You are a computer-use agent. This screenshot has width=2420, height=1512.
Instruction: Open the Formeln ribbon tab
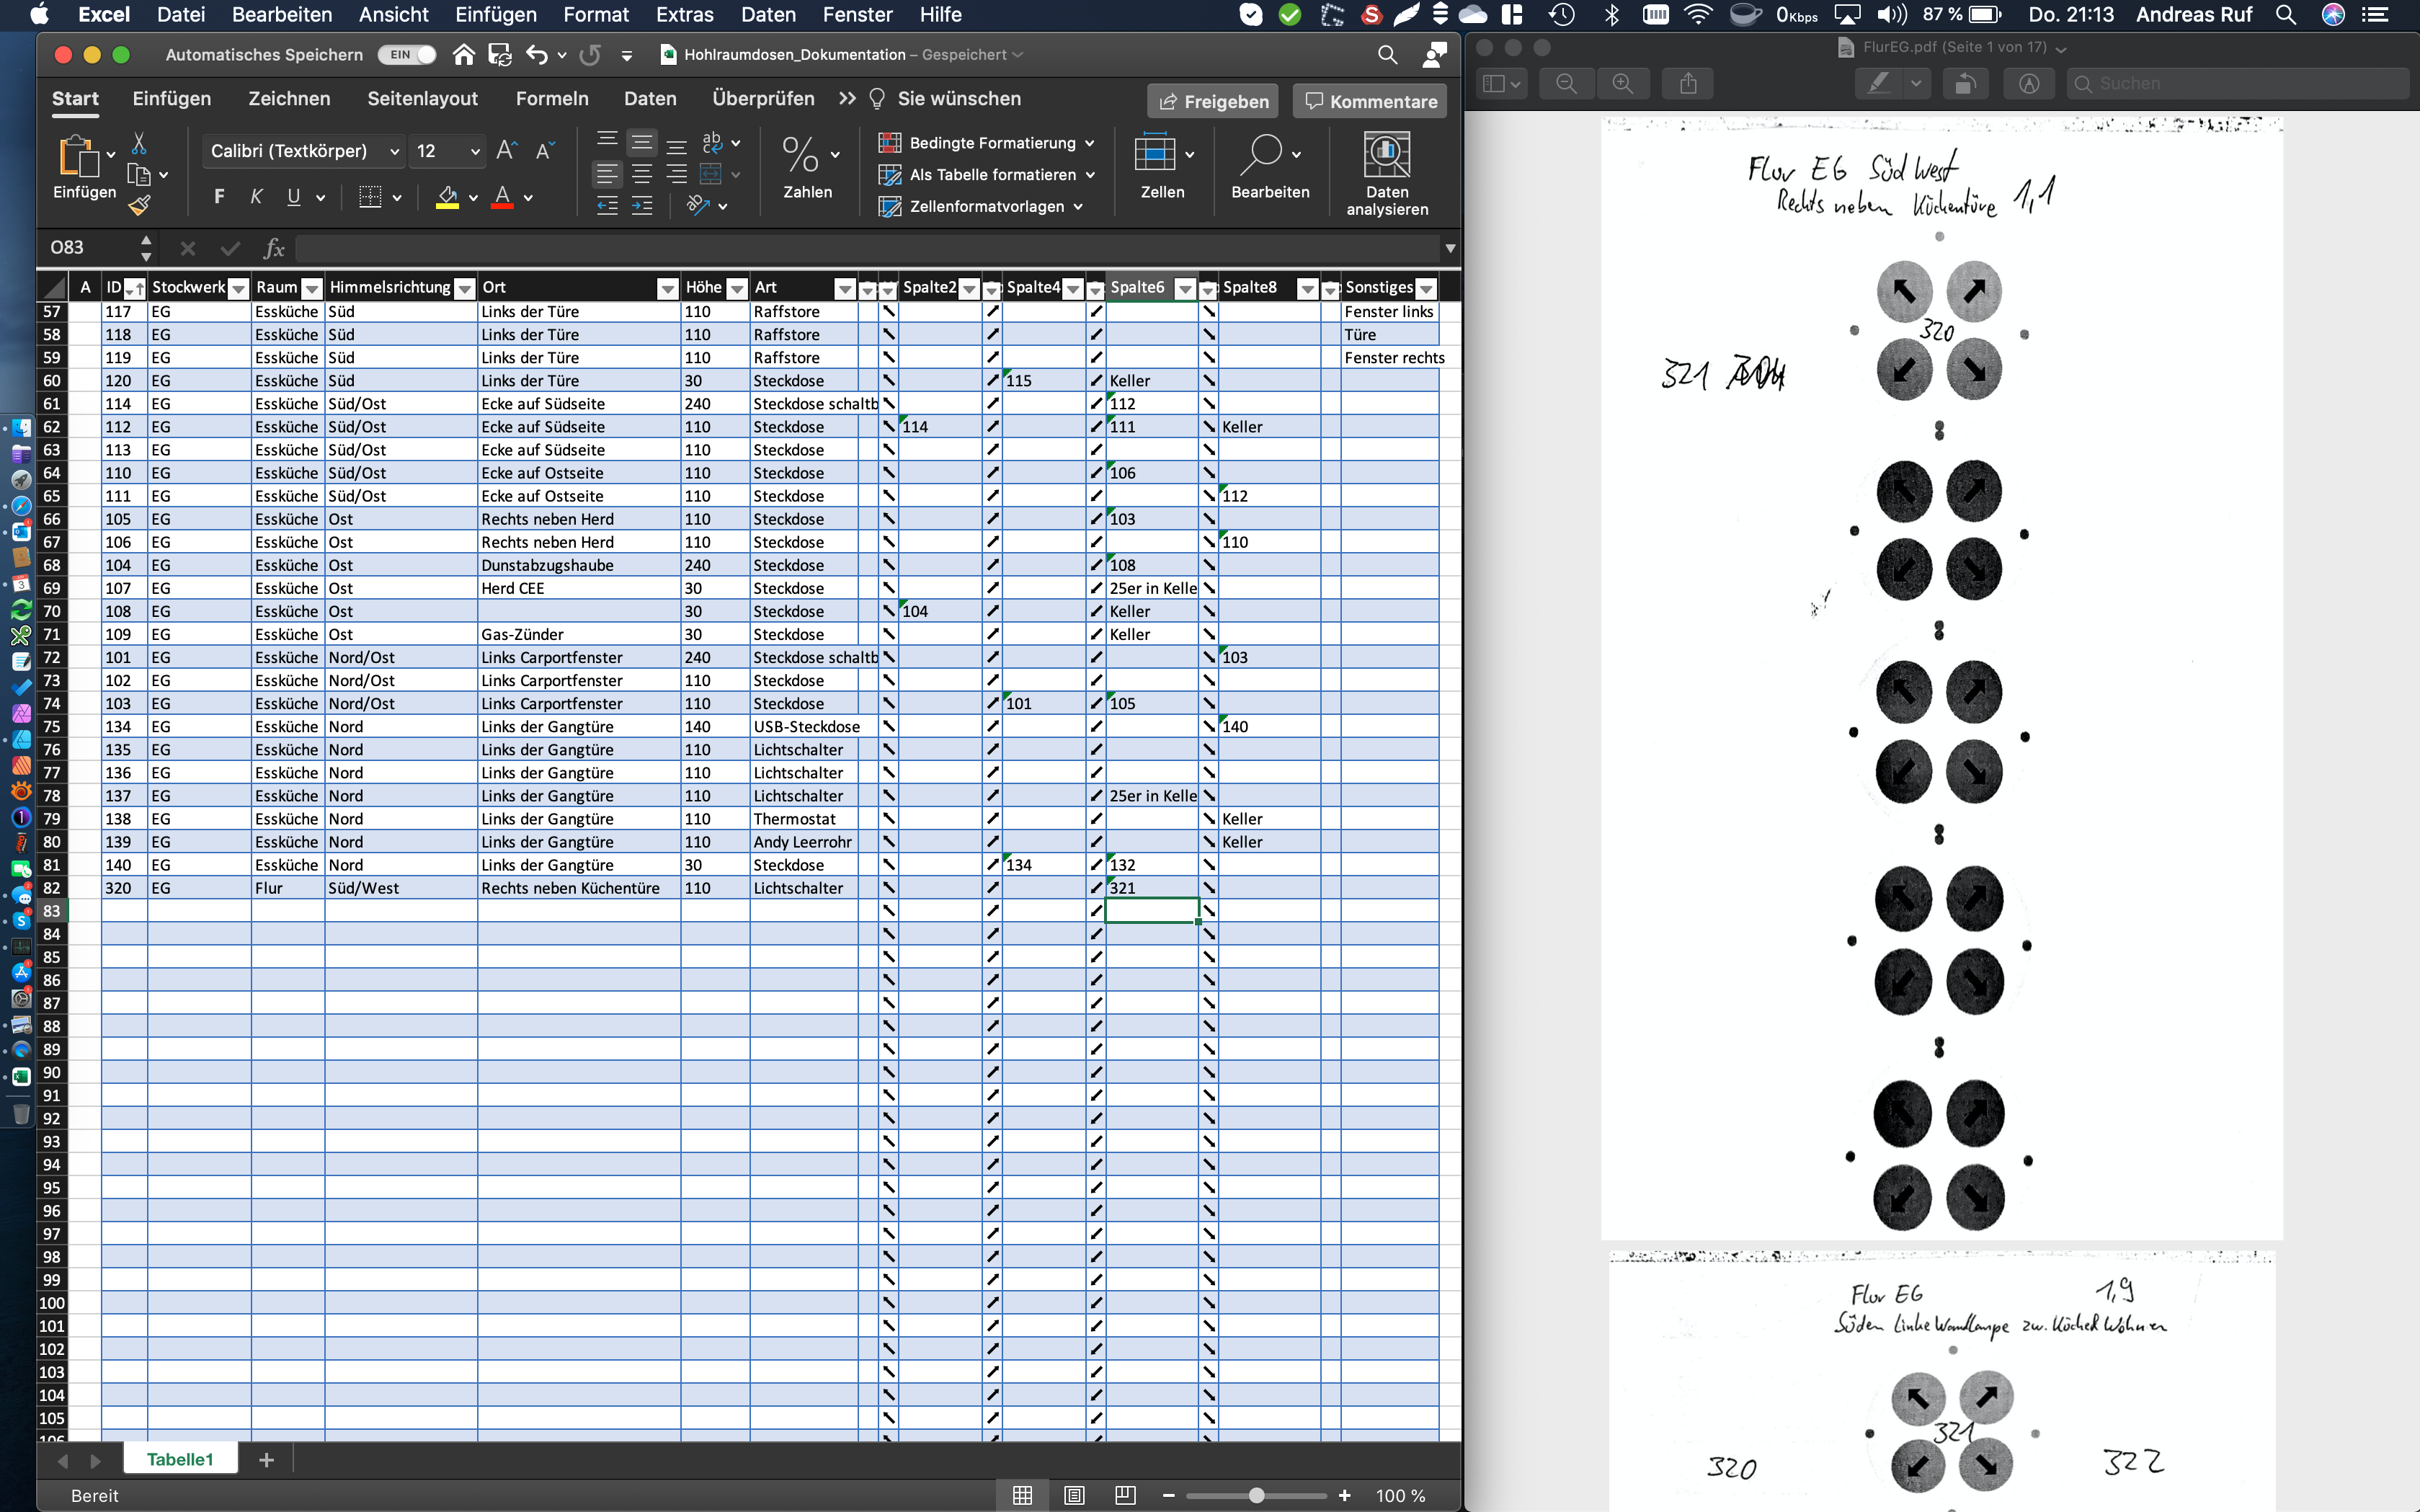[552, 99]
